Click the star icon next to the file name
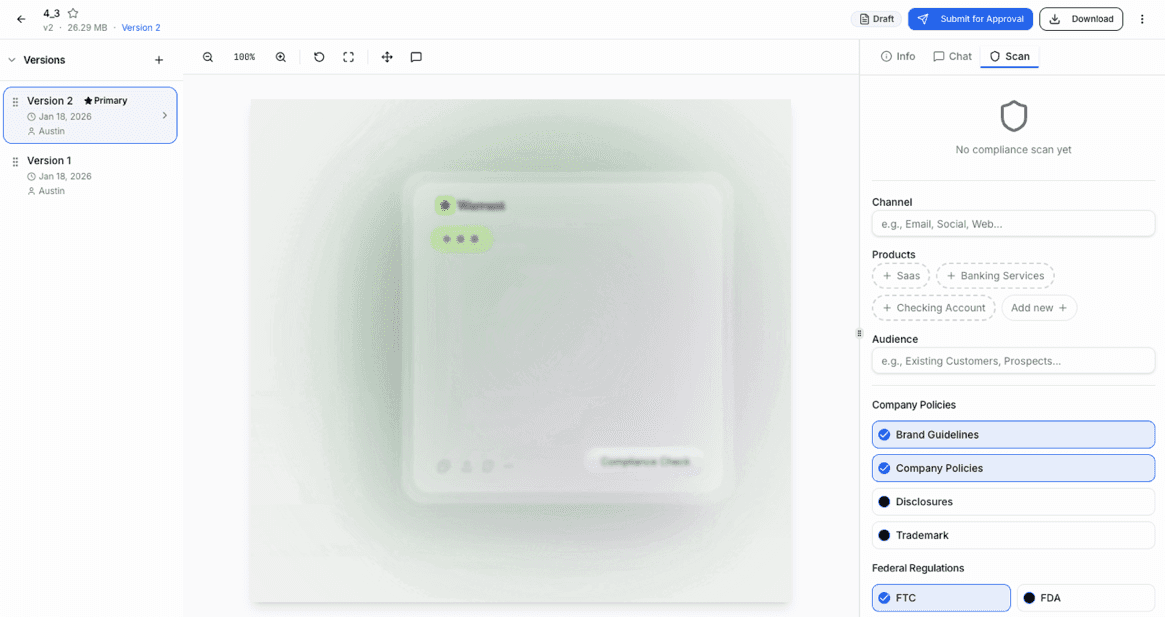Viewport: 1165px width, 617px height. [x=71, y=13]
